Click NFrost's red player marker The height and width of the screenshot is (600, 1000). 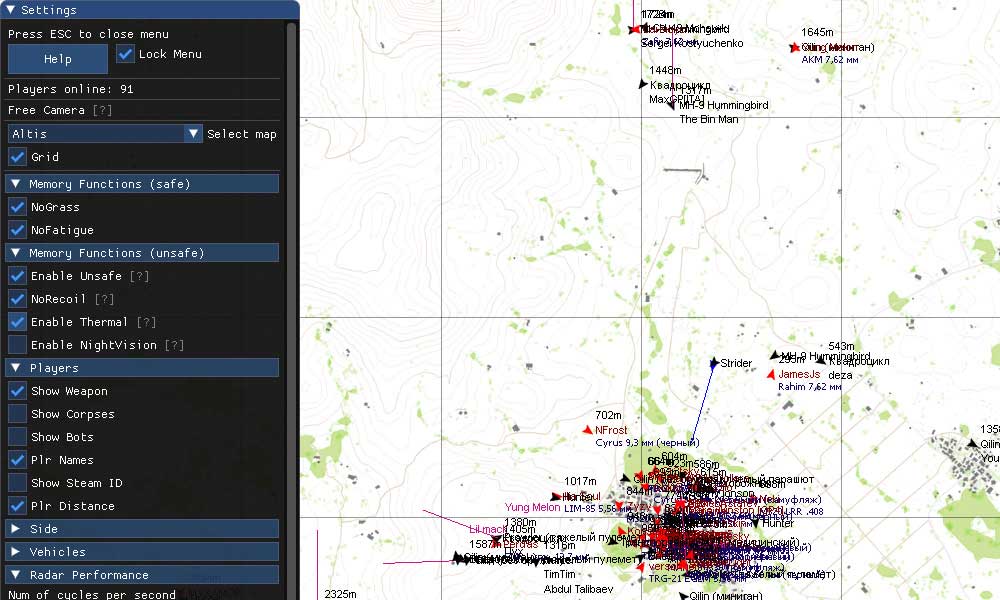click(587, 430)
